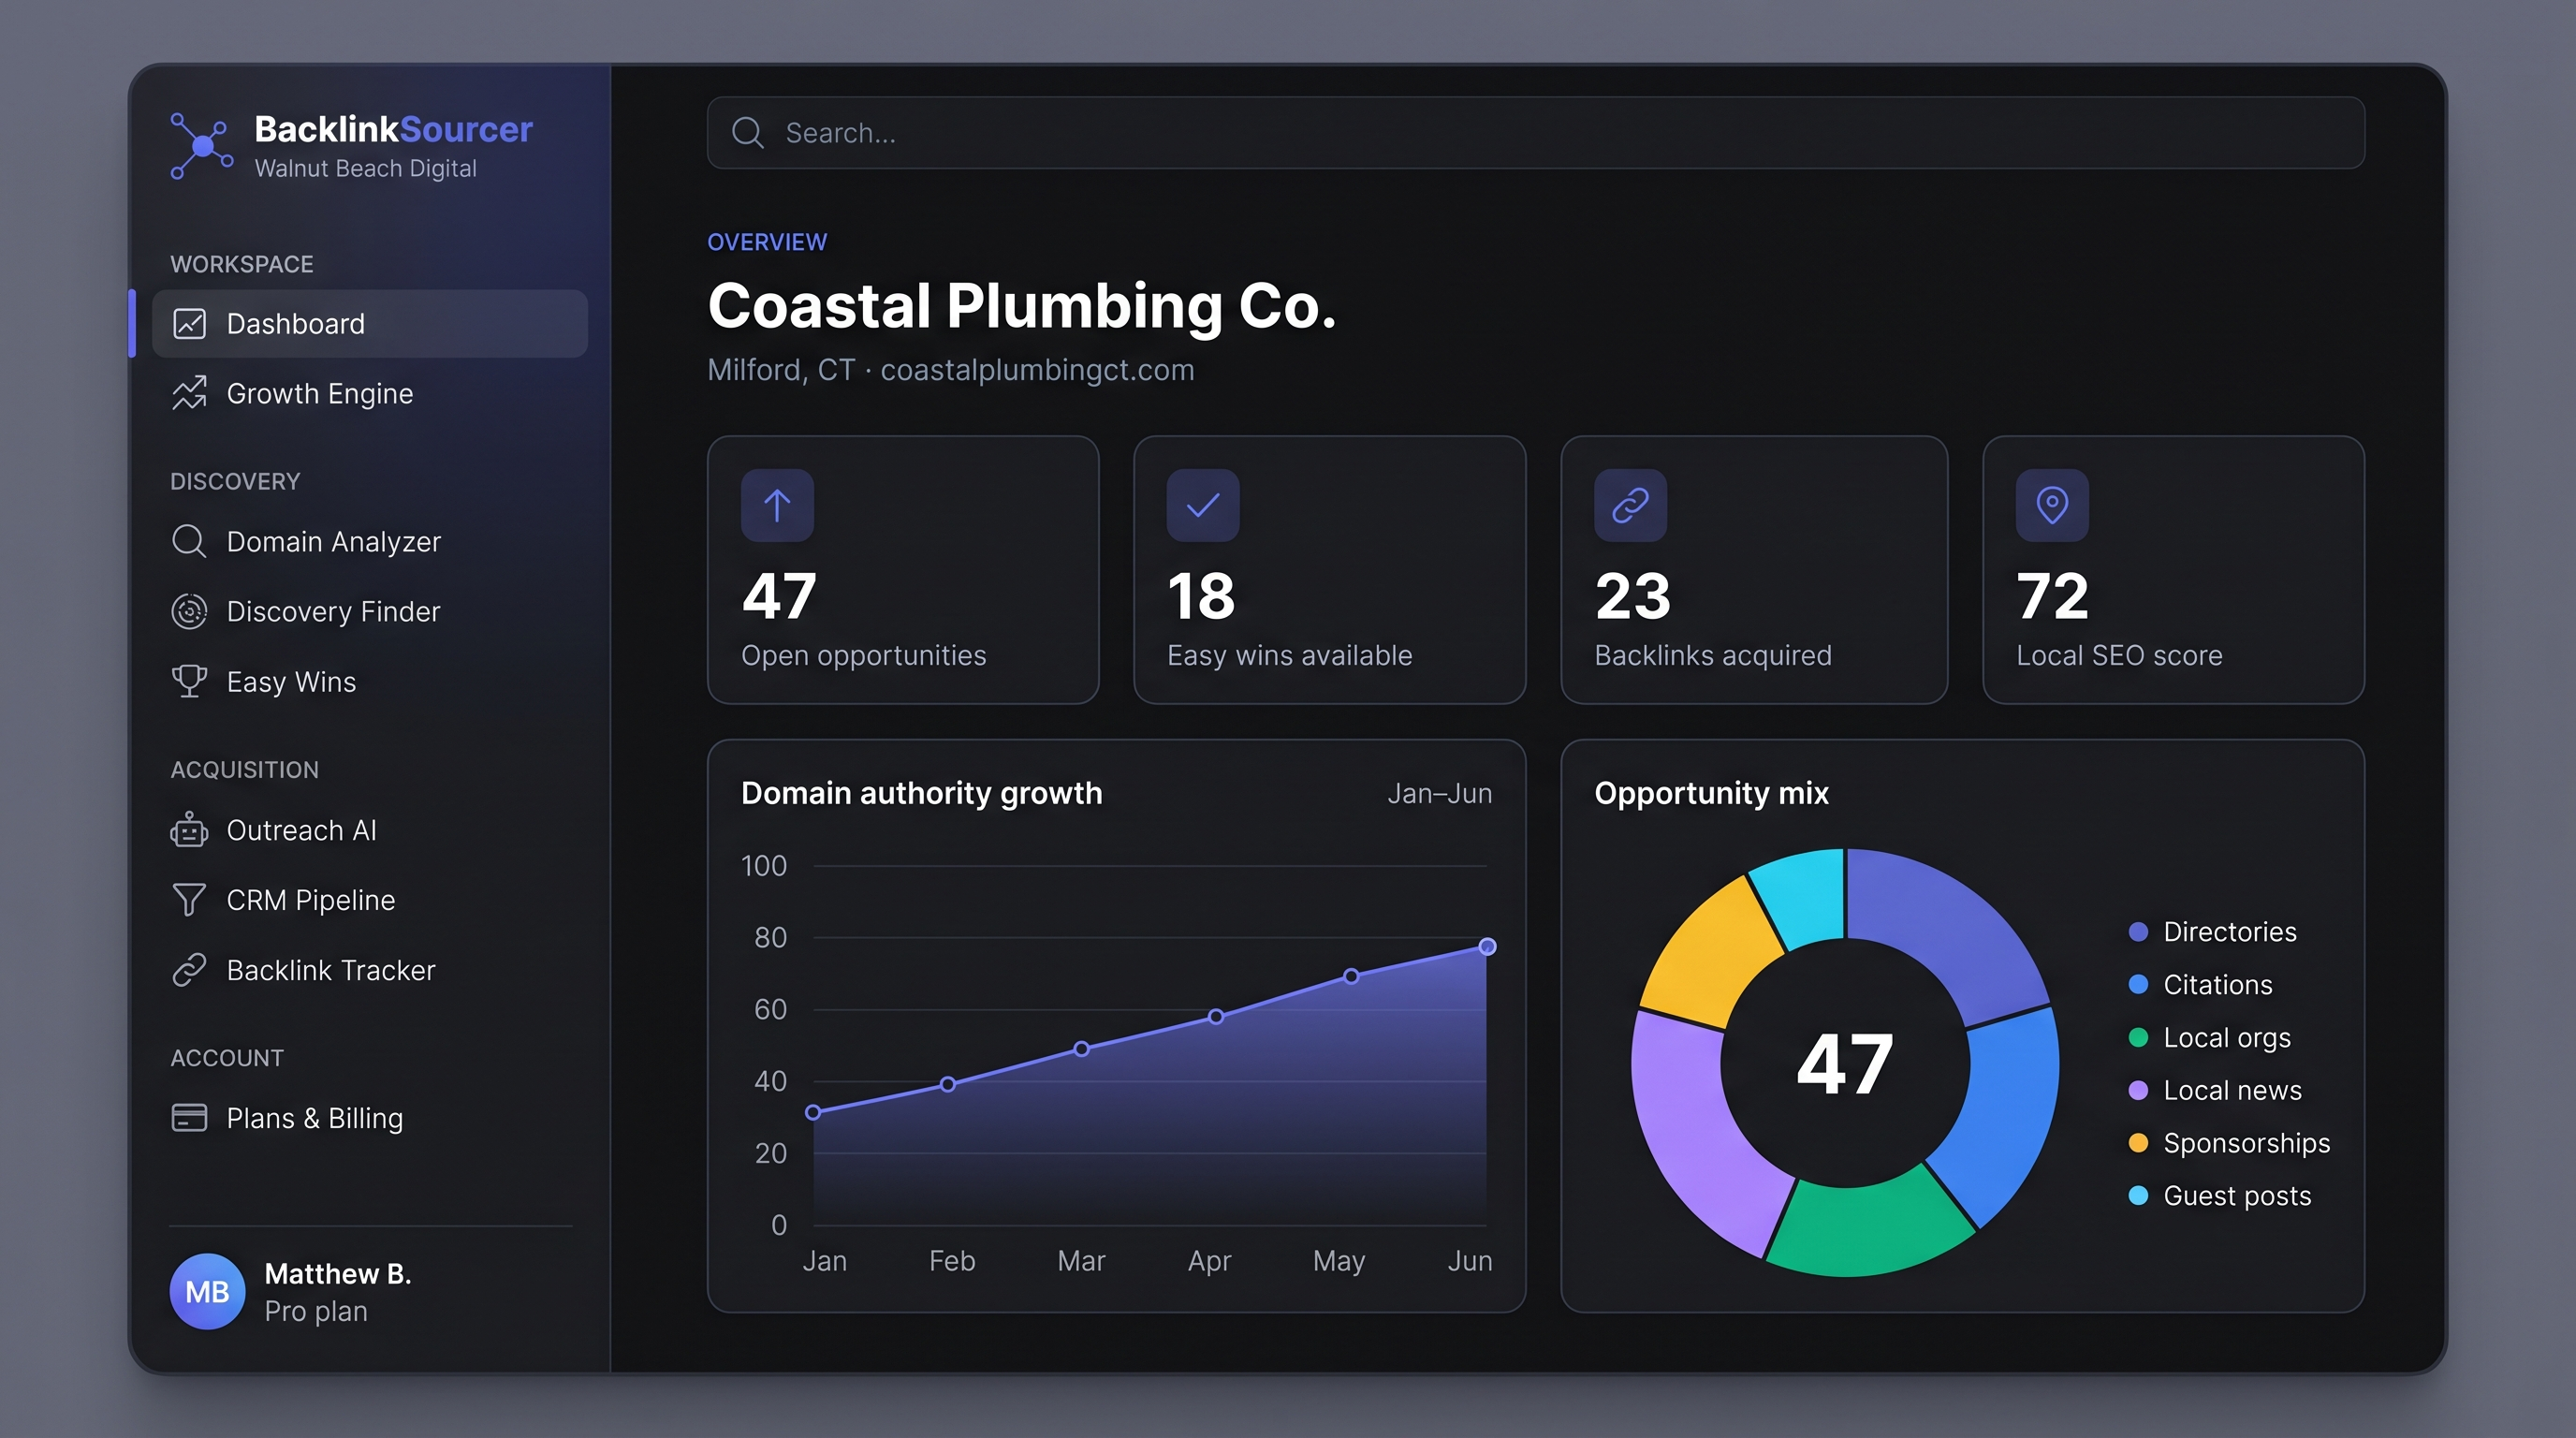The height and width of the screenshot is (1438, 2576).
Task: Click the up-arrow icon on Open opportunities card
Action: pos(777,505)
